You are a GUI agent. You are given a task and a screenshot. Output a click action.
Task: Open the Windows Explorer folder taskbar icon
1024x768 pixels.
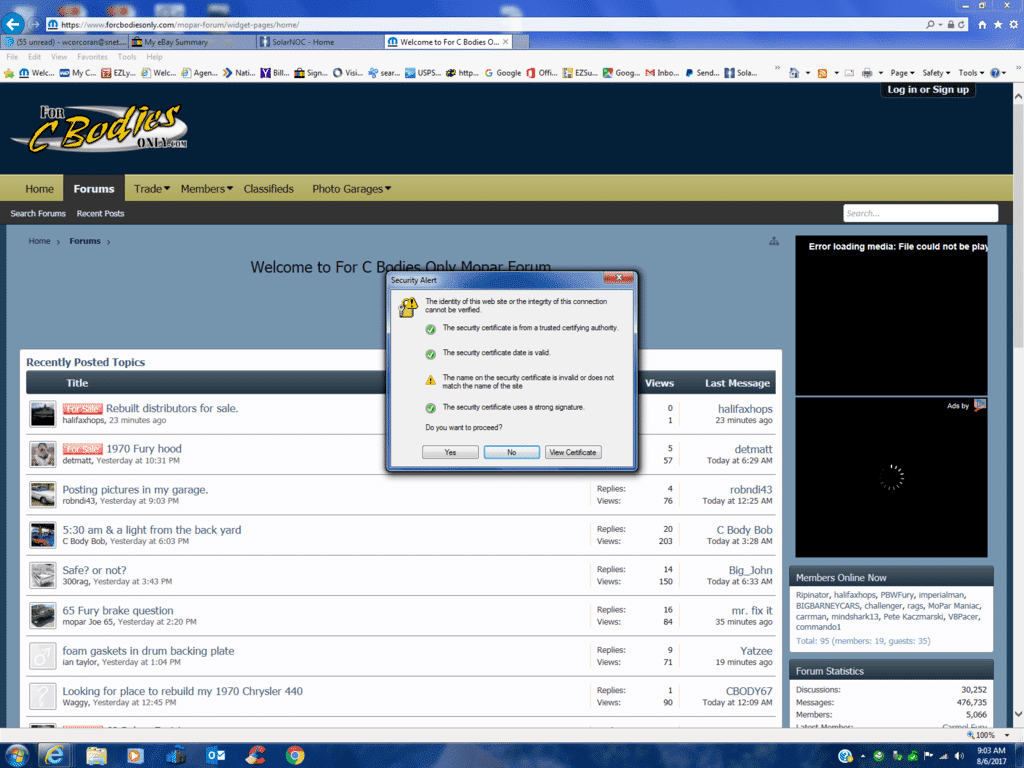pyautogui.click(x=97, y=754)
